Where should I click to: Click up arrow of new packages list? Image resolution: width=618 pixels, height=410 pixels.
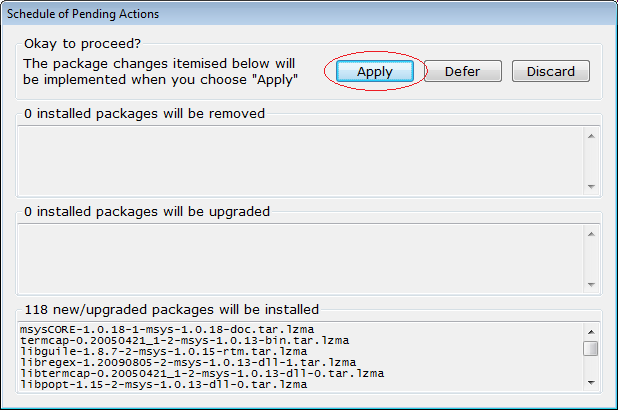pos(591,332)
